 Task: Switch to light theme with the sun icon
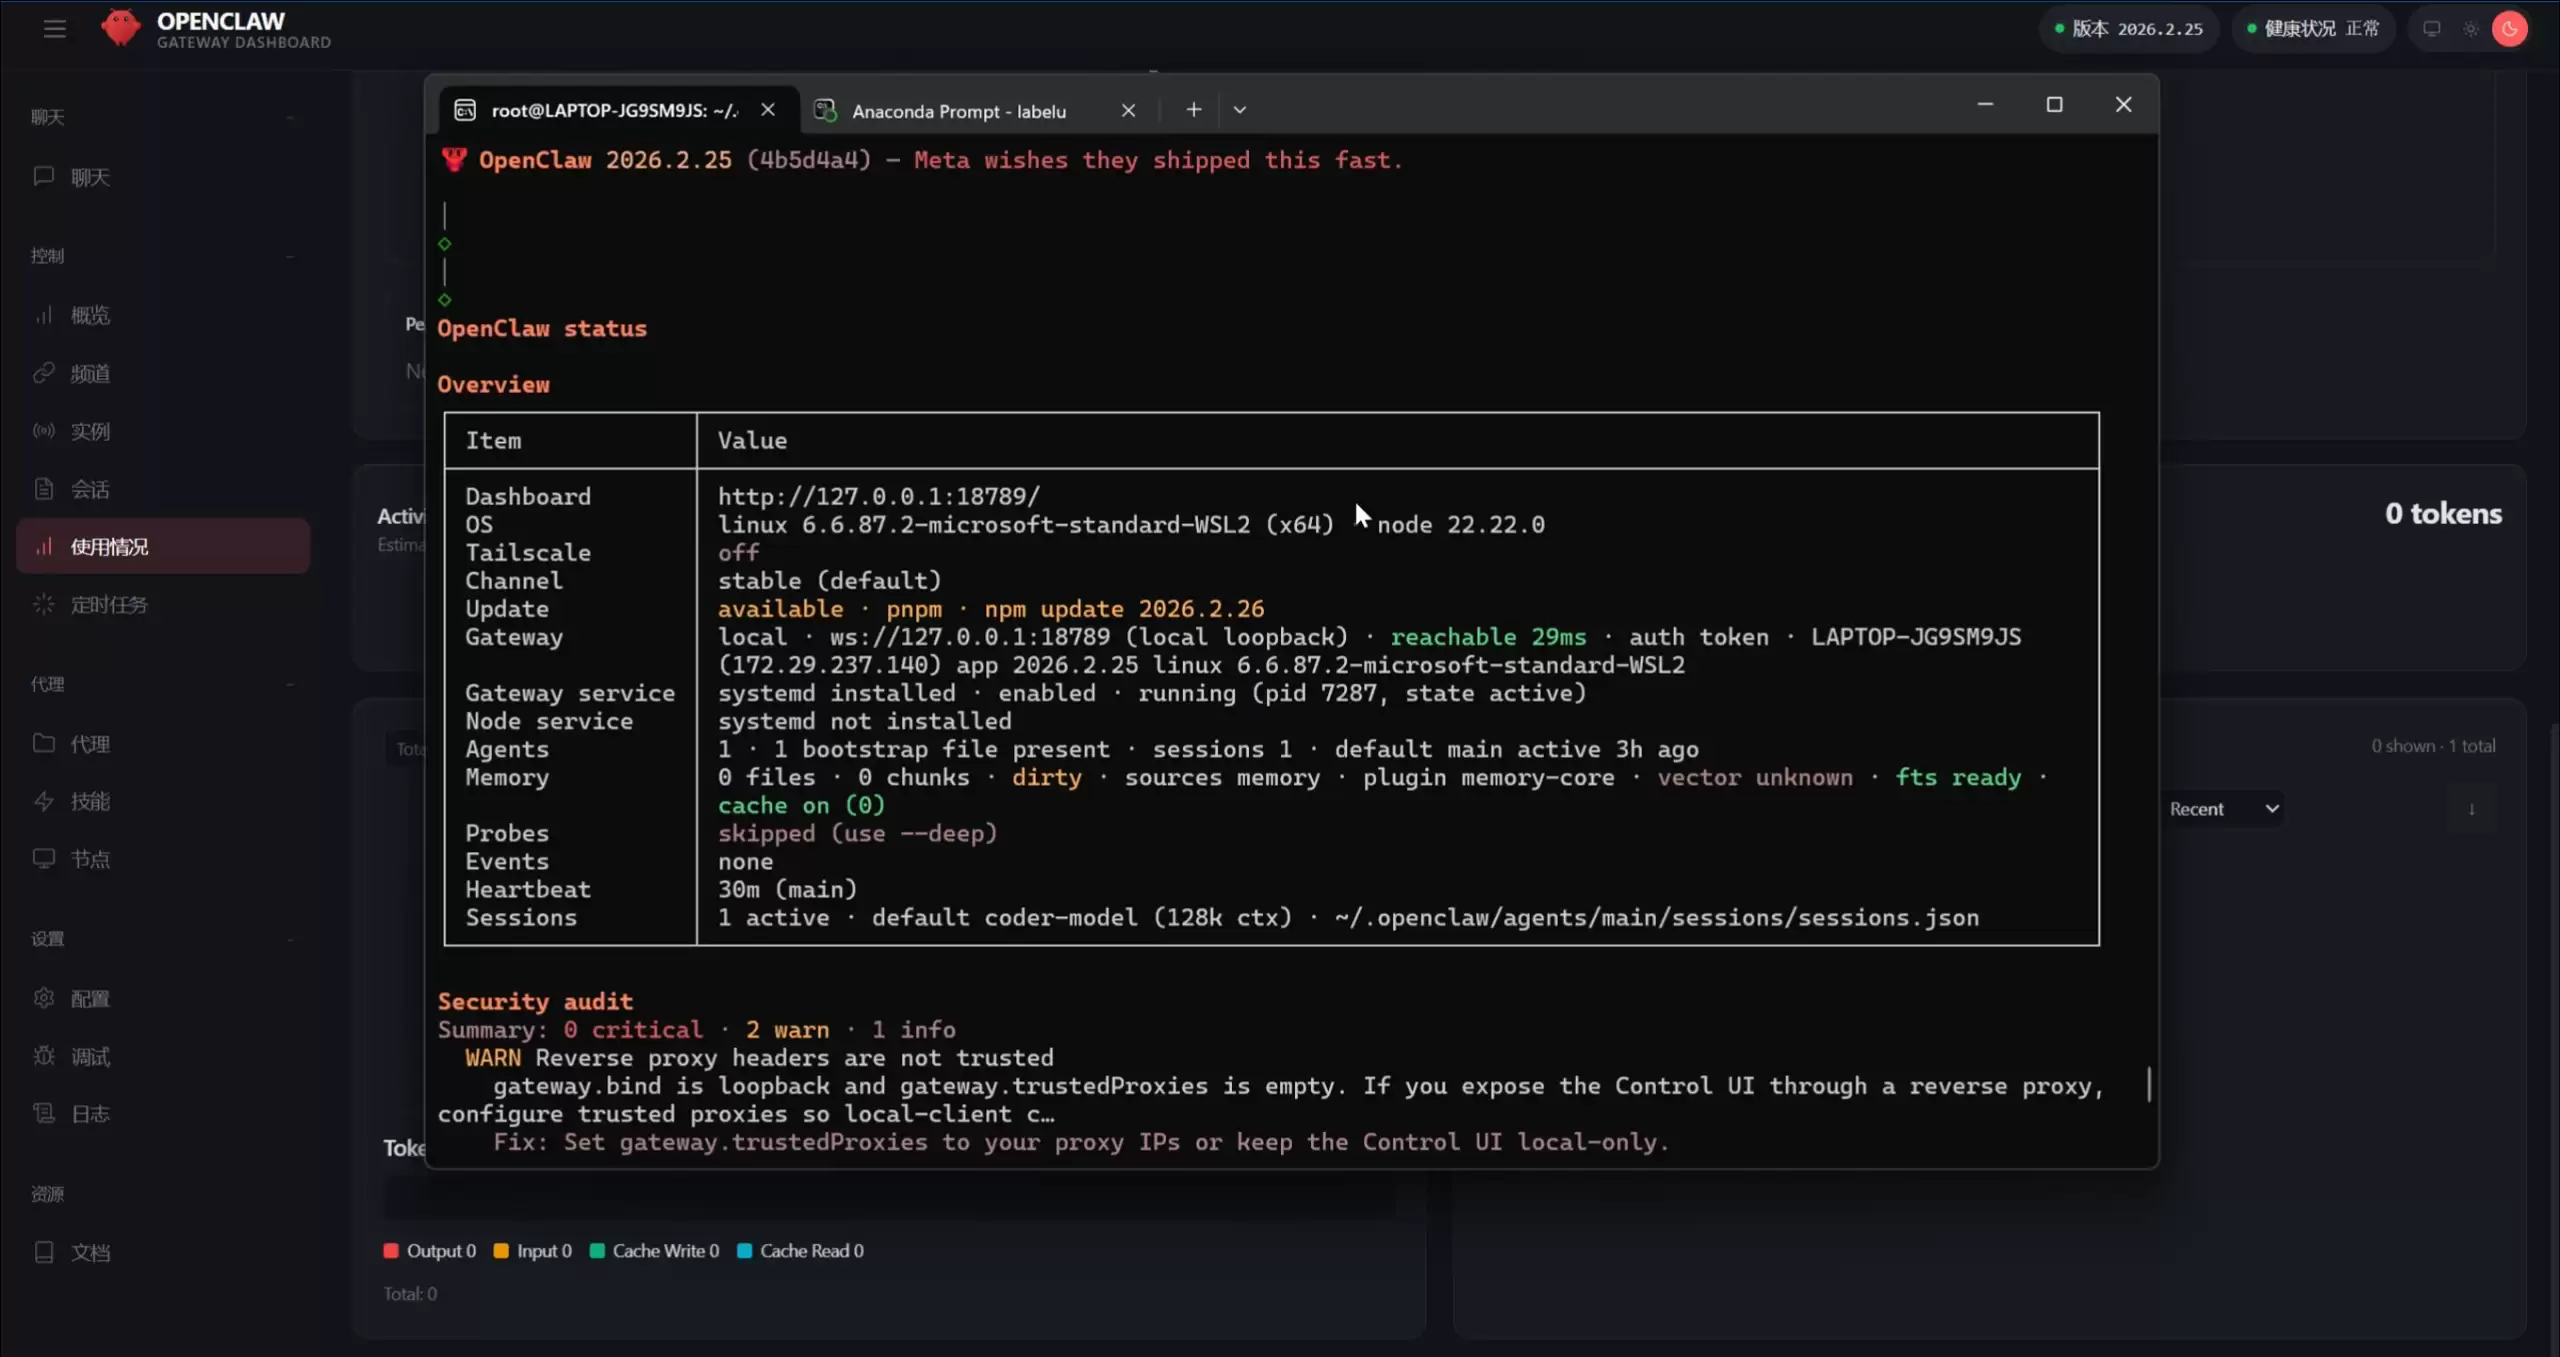pos(2470,29)
